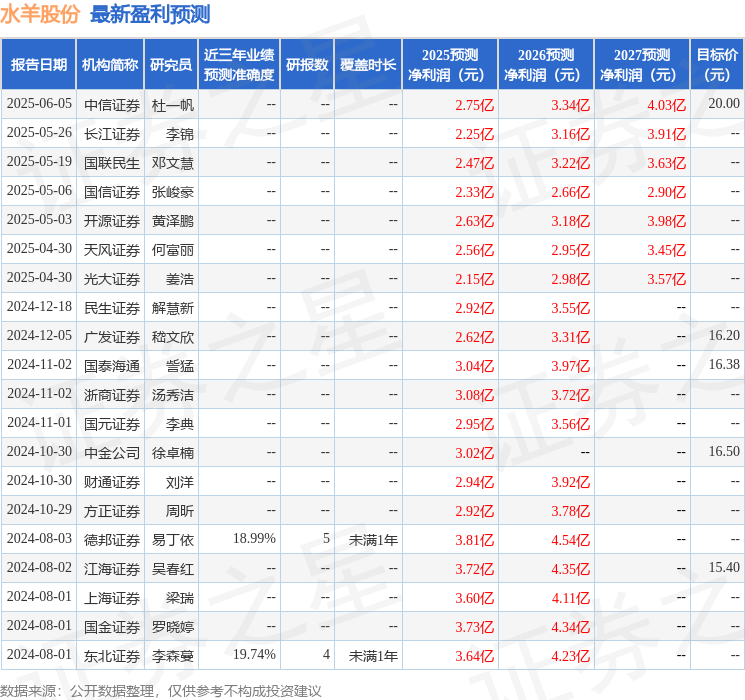Select the 浙商证券 institution cell
This screenshot has height=700, width=745.
pyautogui.click(x=112, y=395)
